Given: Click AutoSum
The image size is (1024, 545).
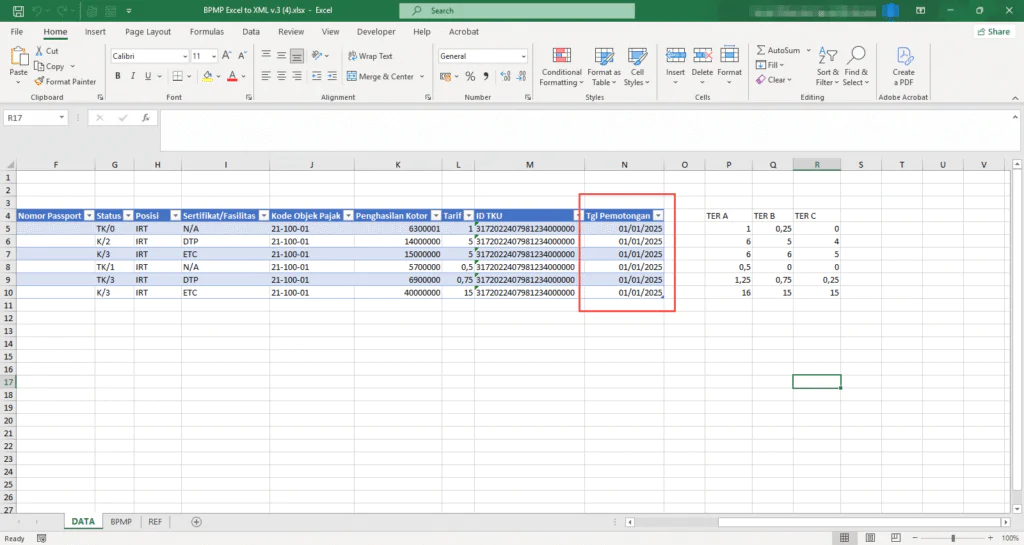Looking at the screenshot, I should tap(778, 50).
